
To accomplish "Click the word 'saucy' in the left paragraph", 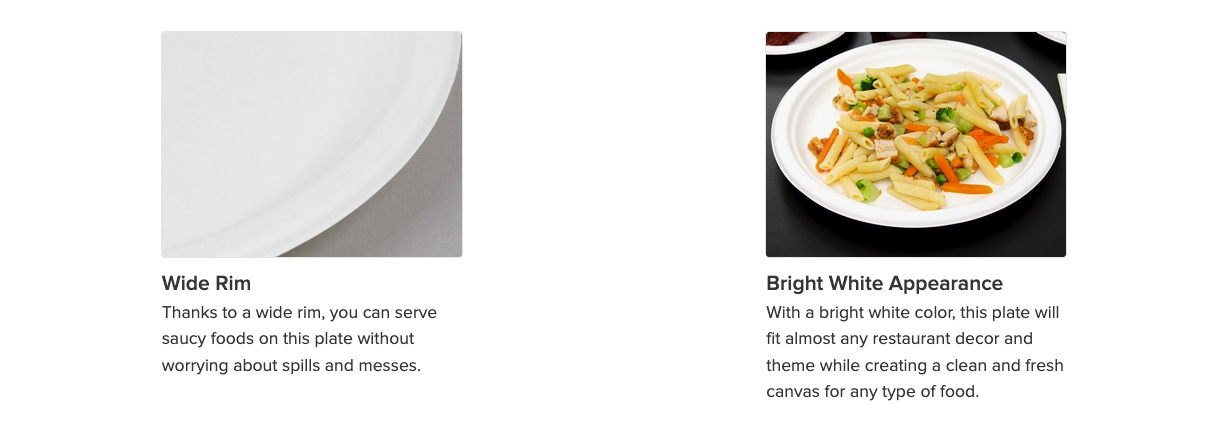I will tap(183, 340).
